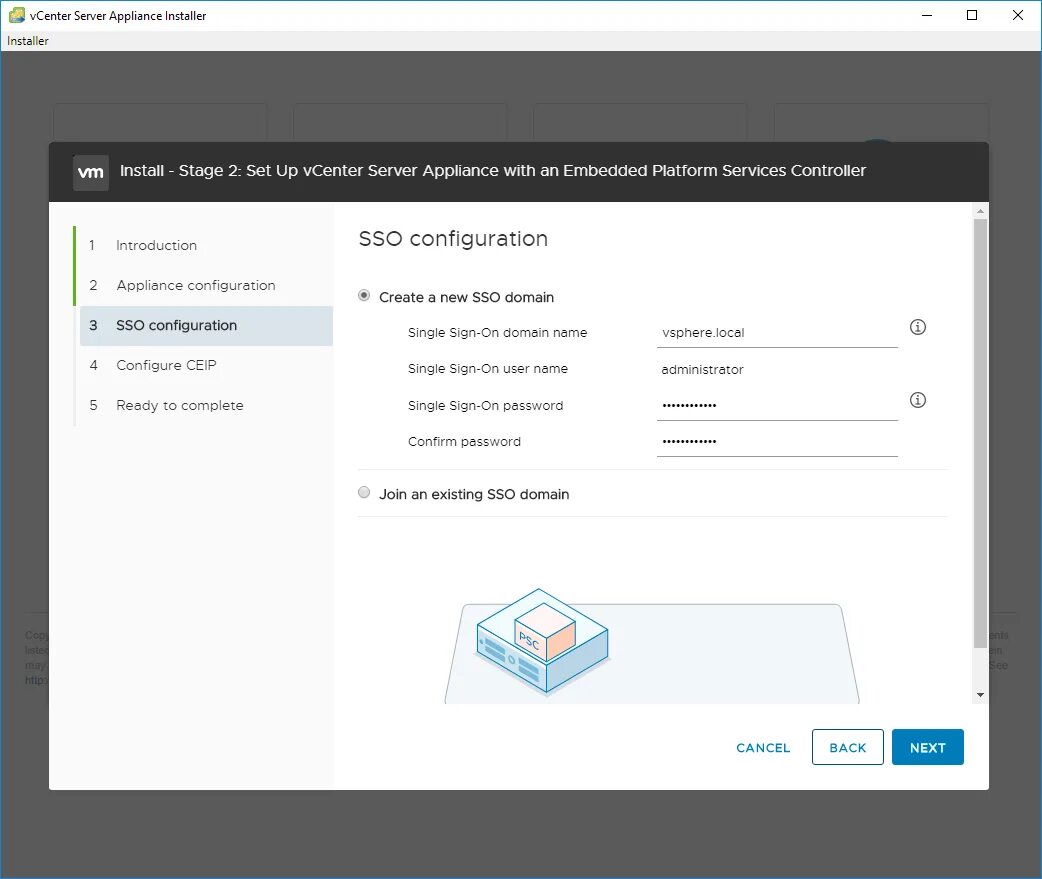The width and height of the screenshot is (1042, 879).
Task: Click the Single Sign-On user name label
Action: [x=488, y=369]
